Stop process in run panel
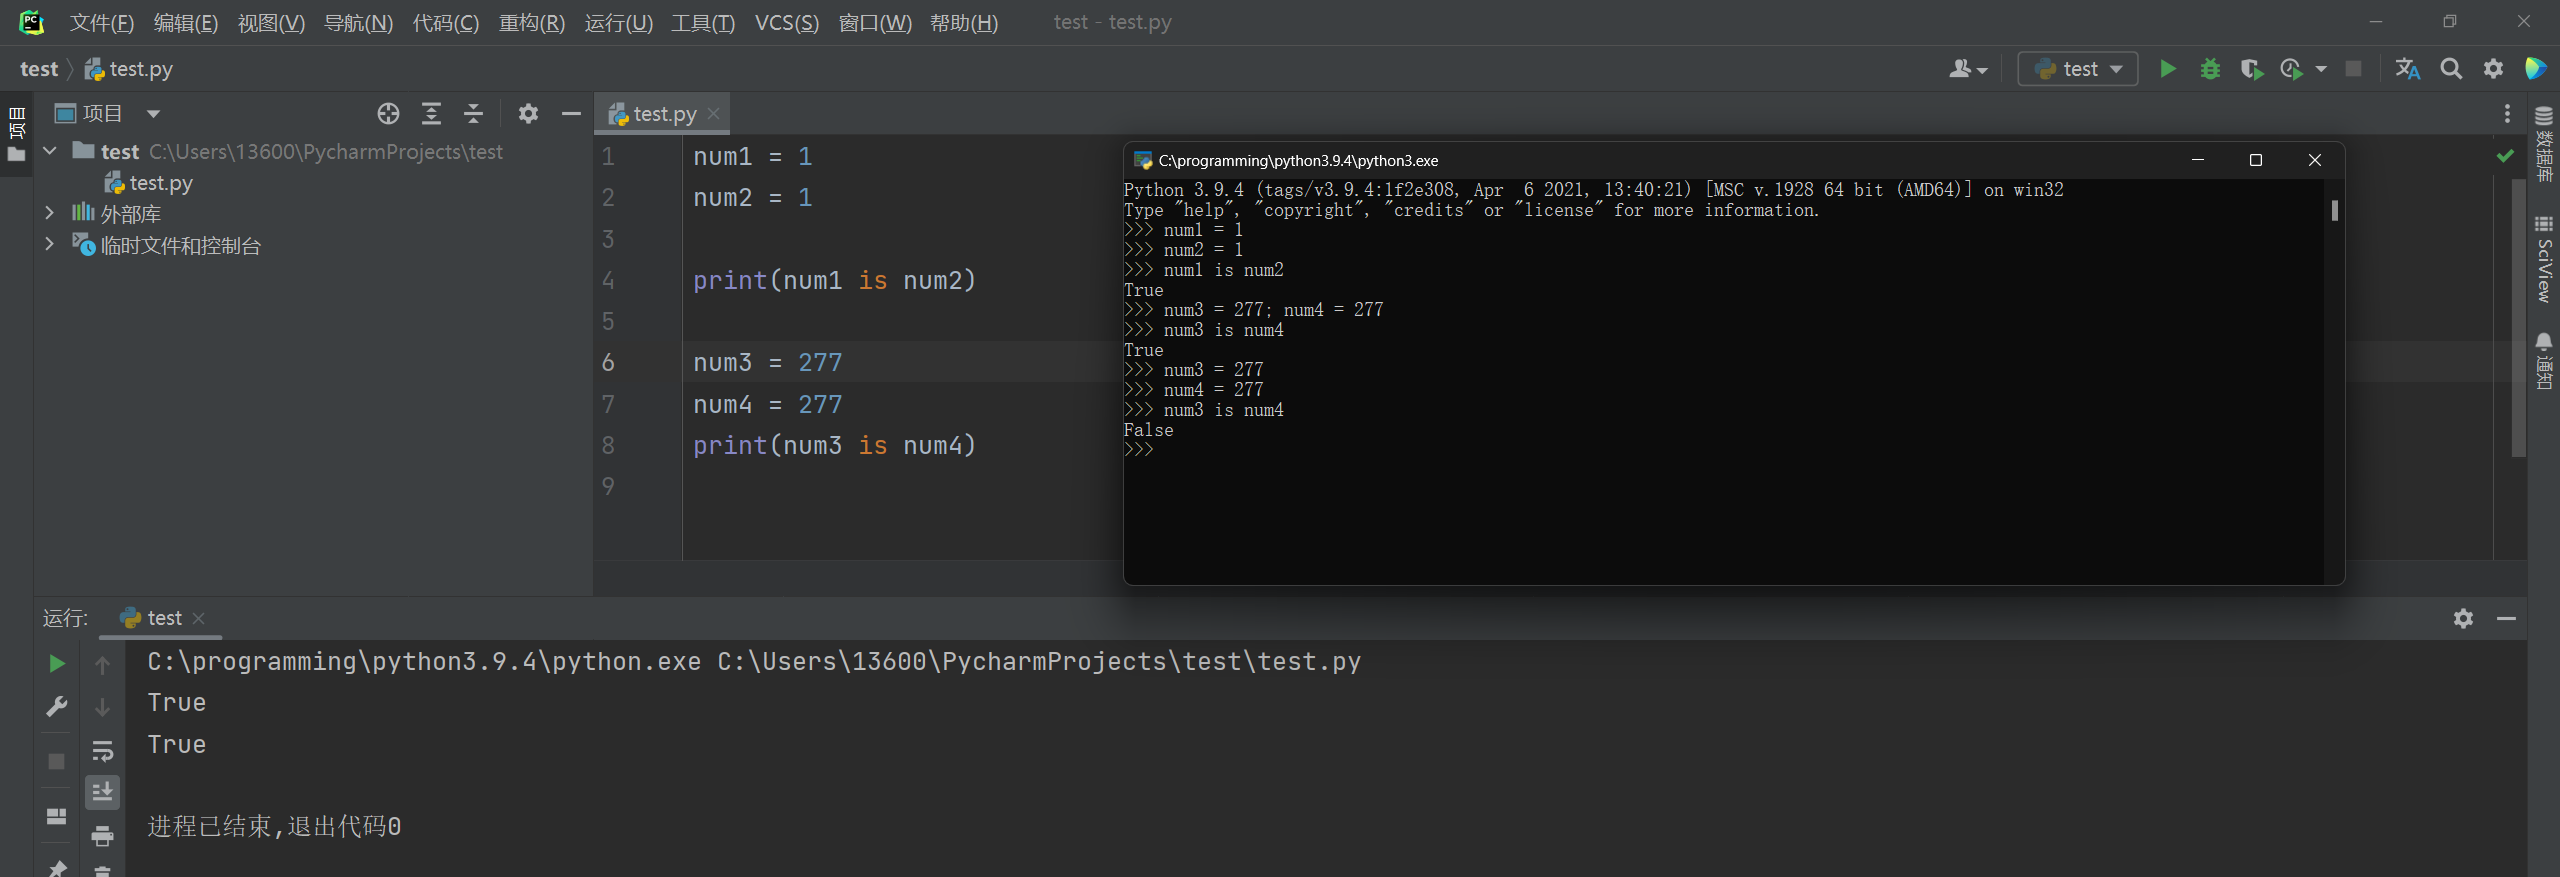This screenshot has width=2560, height=877. coord(57,761)
